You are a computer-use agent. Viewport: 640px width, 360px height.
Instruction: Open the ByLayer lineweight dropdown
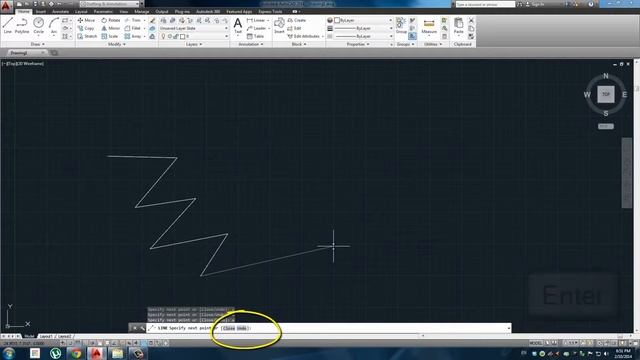[x=362, y=28]
